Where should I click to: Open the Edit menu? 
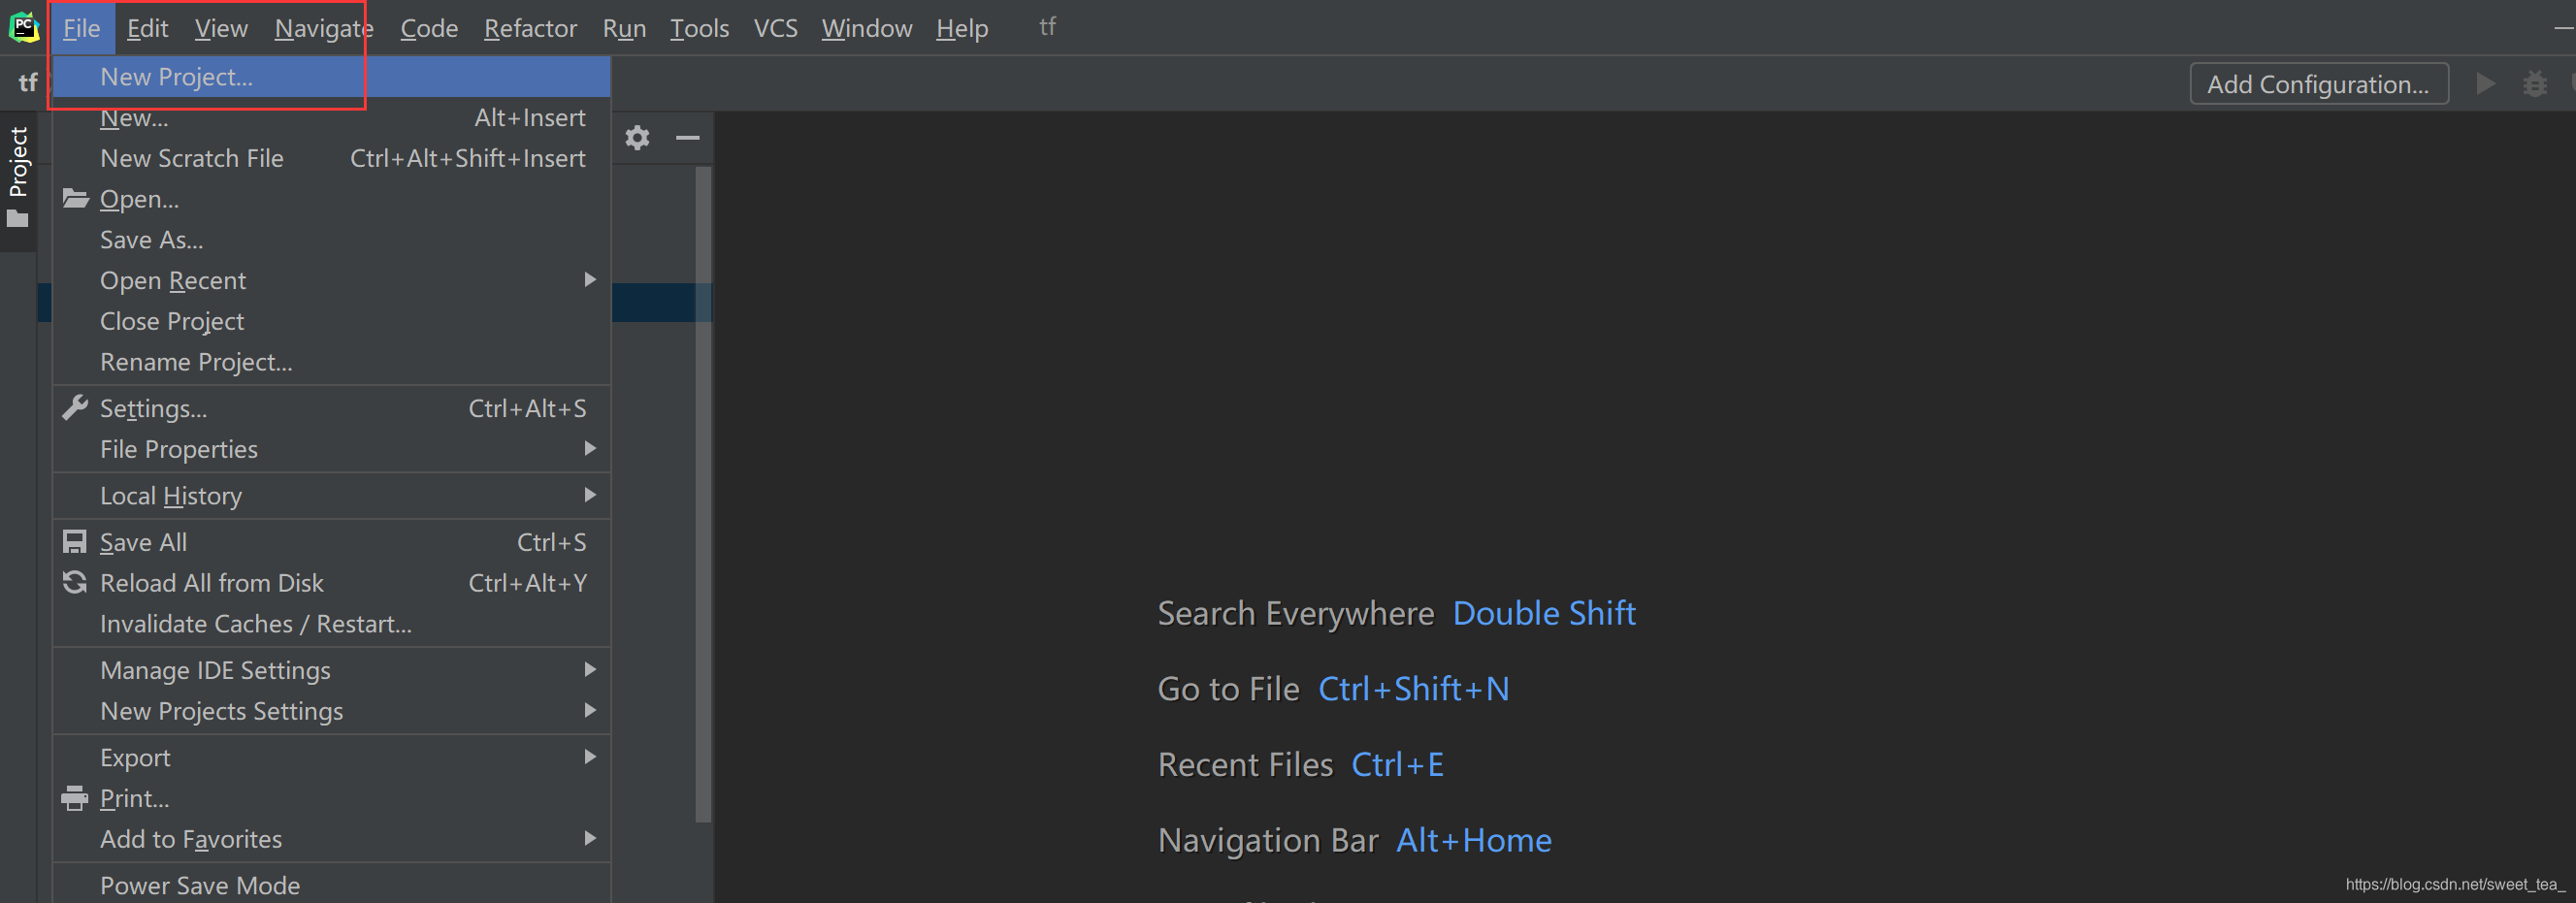pos(147,28)
